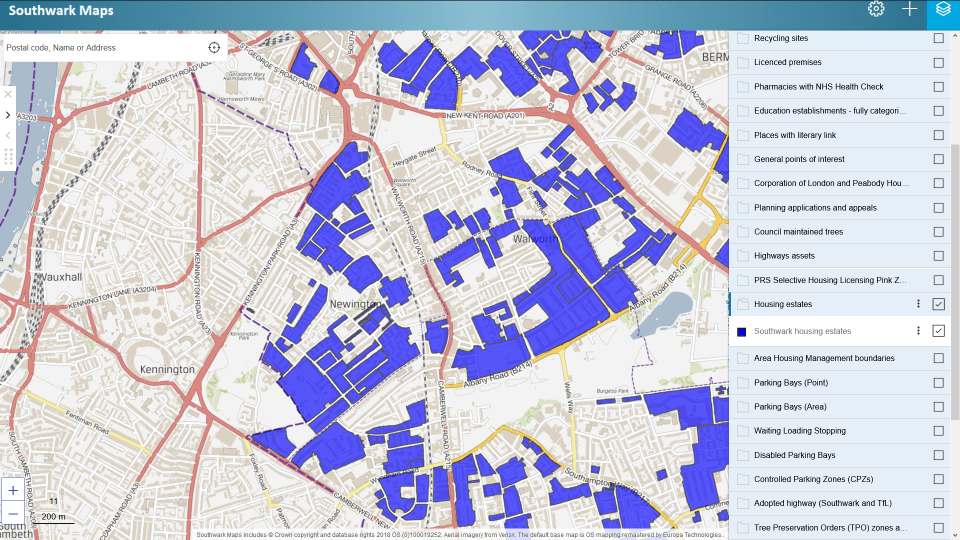Click the Southwark Maps title
The image size is (960, 540).
tap(61, 11)
